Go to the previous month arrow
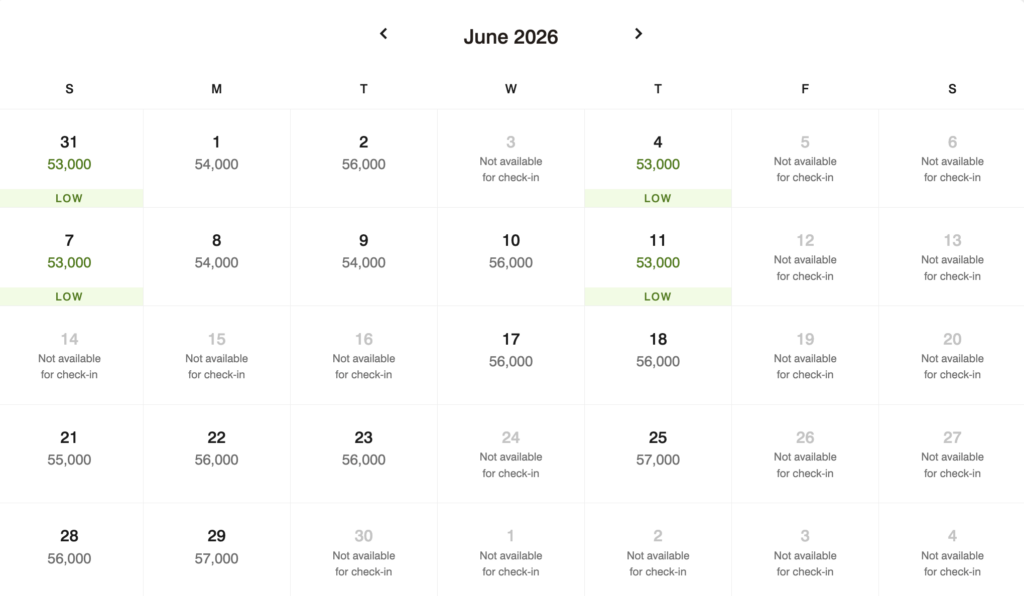 click(383, 34)
